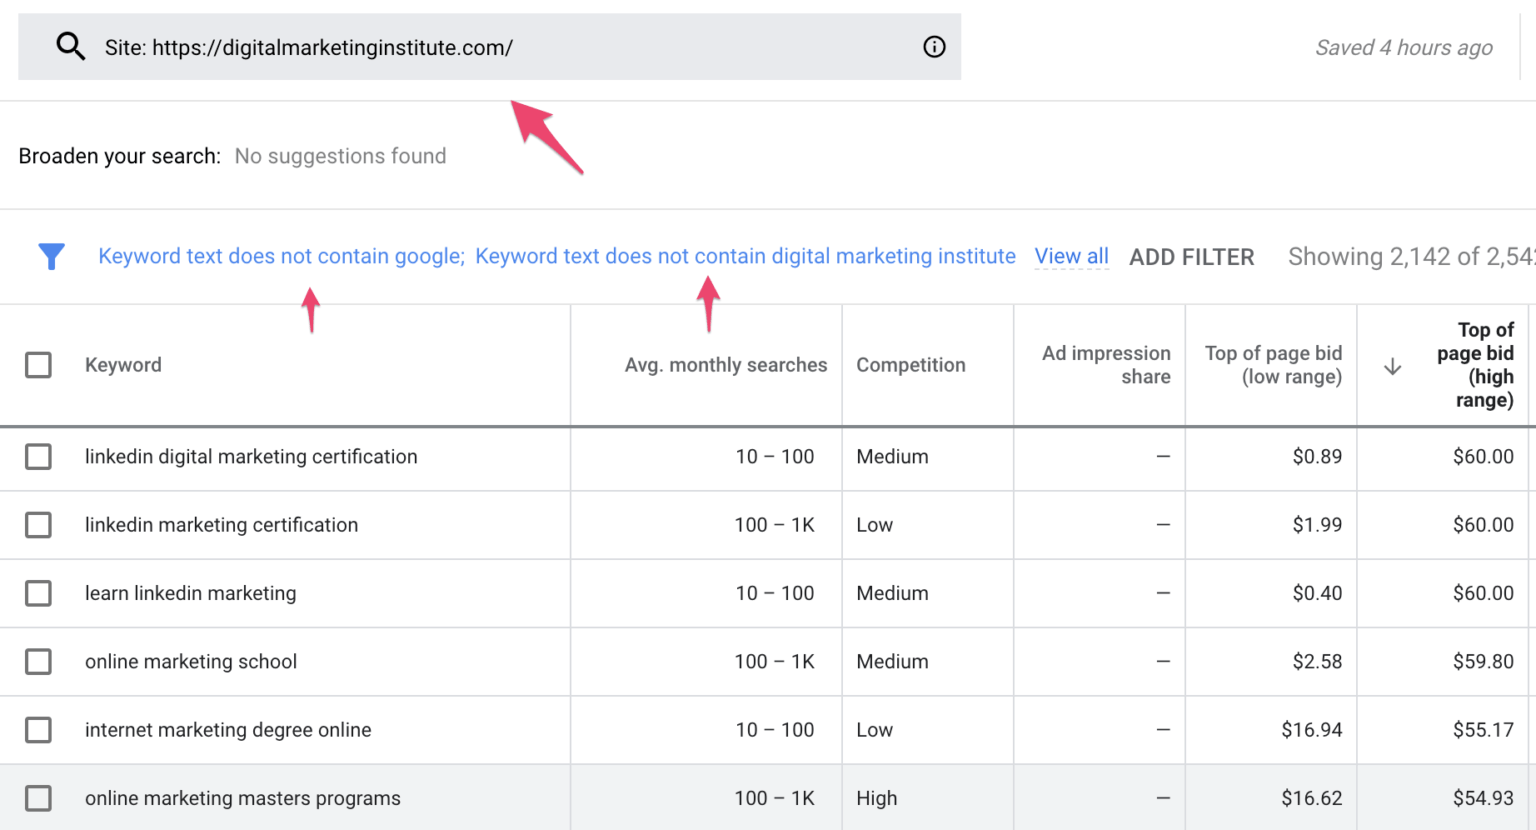Sort by the 'Avg. monthly searches' column header
The width and height of the screenshot is (1536, 830).
(726, 365)
